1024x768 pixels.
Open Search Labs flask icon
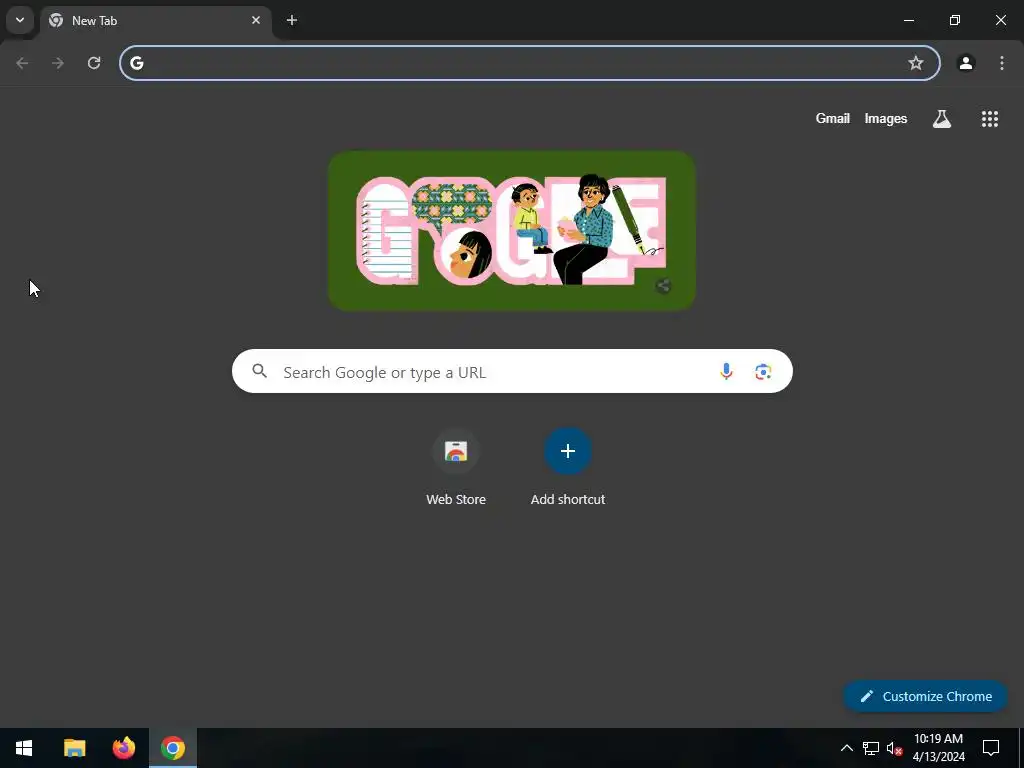[942, 118]
